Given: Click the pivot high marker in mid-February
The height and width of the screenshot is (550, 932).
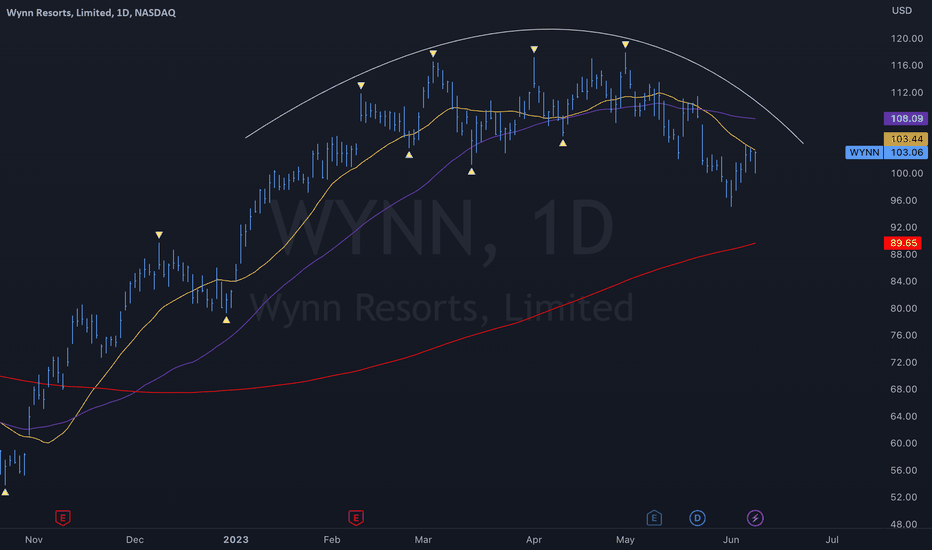Looking at the screenshot, I should (x=361, y=86).
